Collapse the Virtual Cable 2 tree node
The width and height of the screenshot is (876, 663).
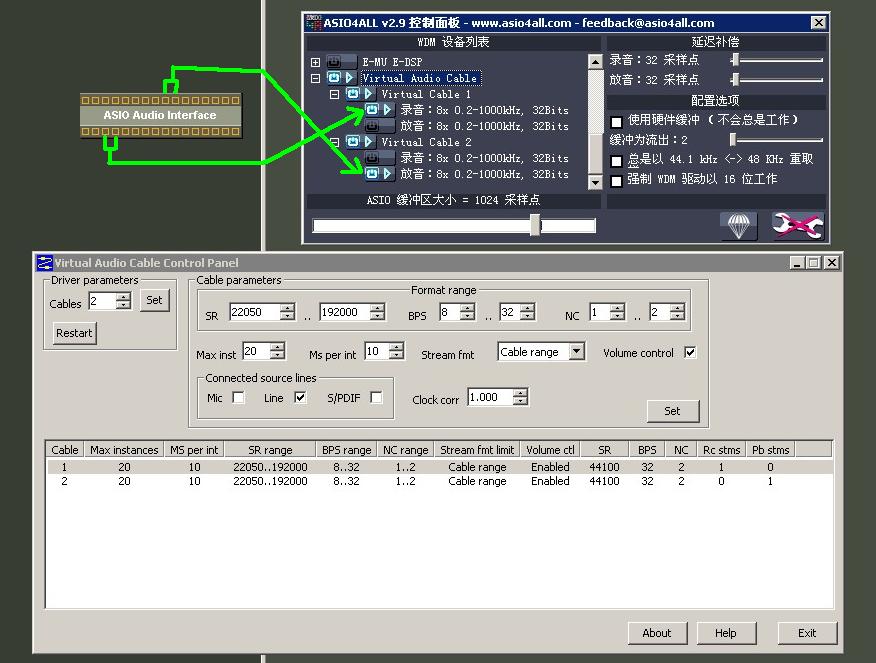tap(335, 142)
